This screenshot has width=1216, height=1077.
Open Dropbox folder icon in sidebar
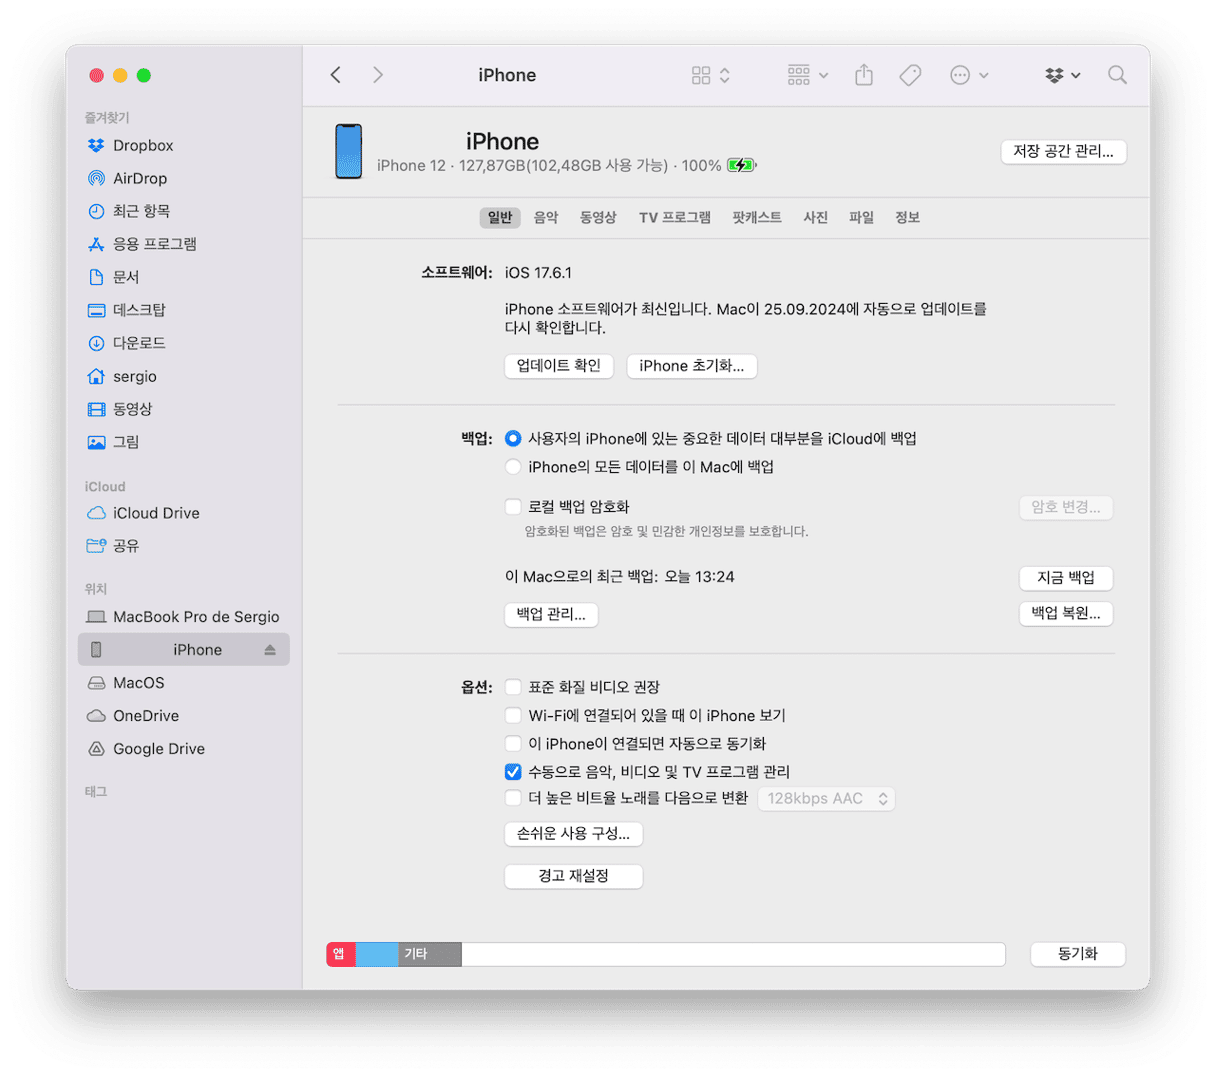tap(96, 146)
